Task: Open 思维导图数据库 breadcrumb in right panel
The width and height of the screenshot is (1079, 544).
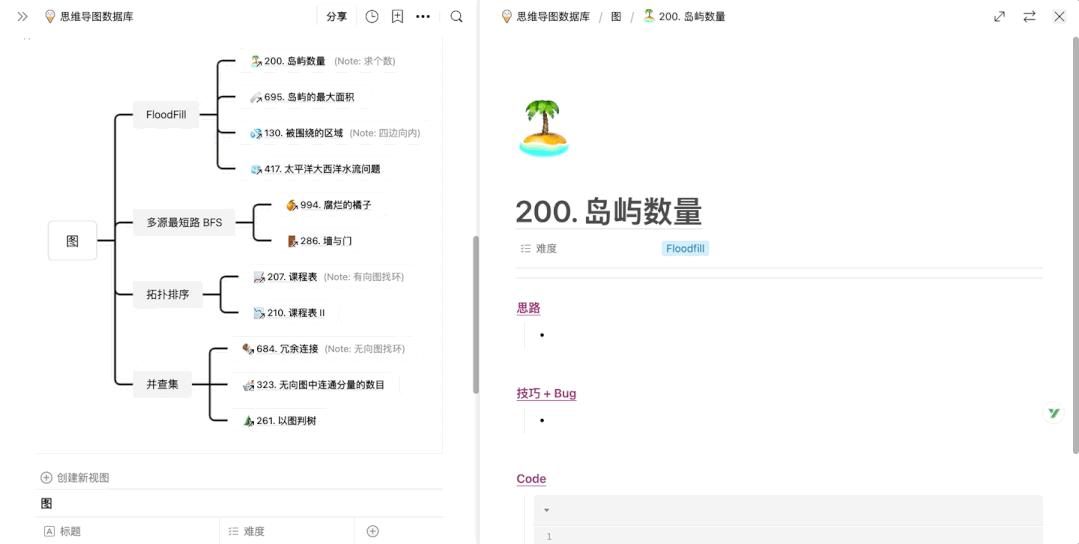Action: tap(552, 16)
